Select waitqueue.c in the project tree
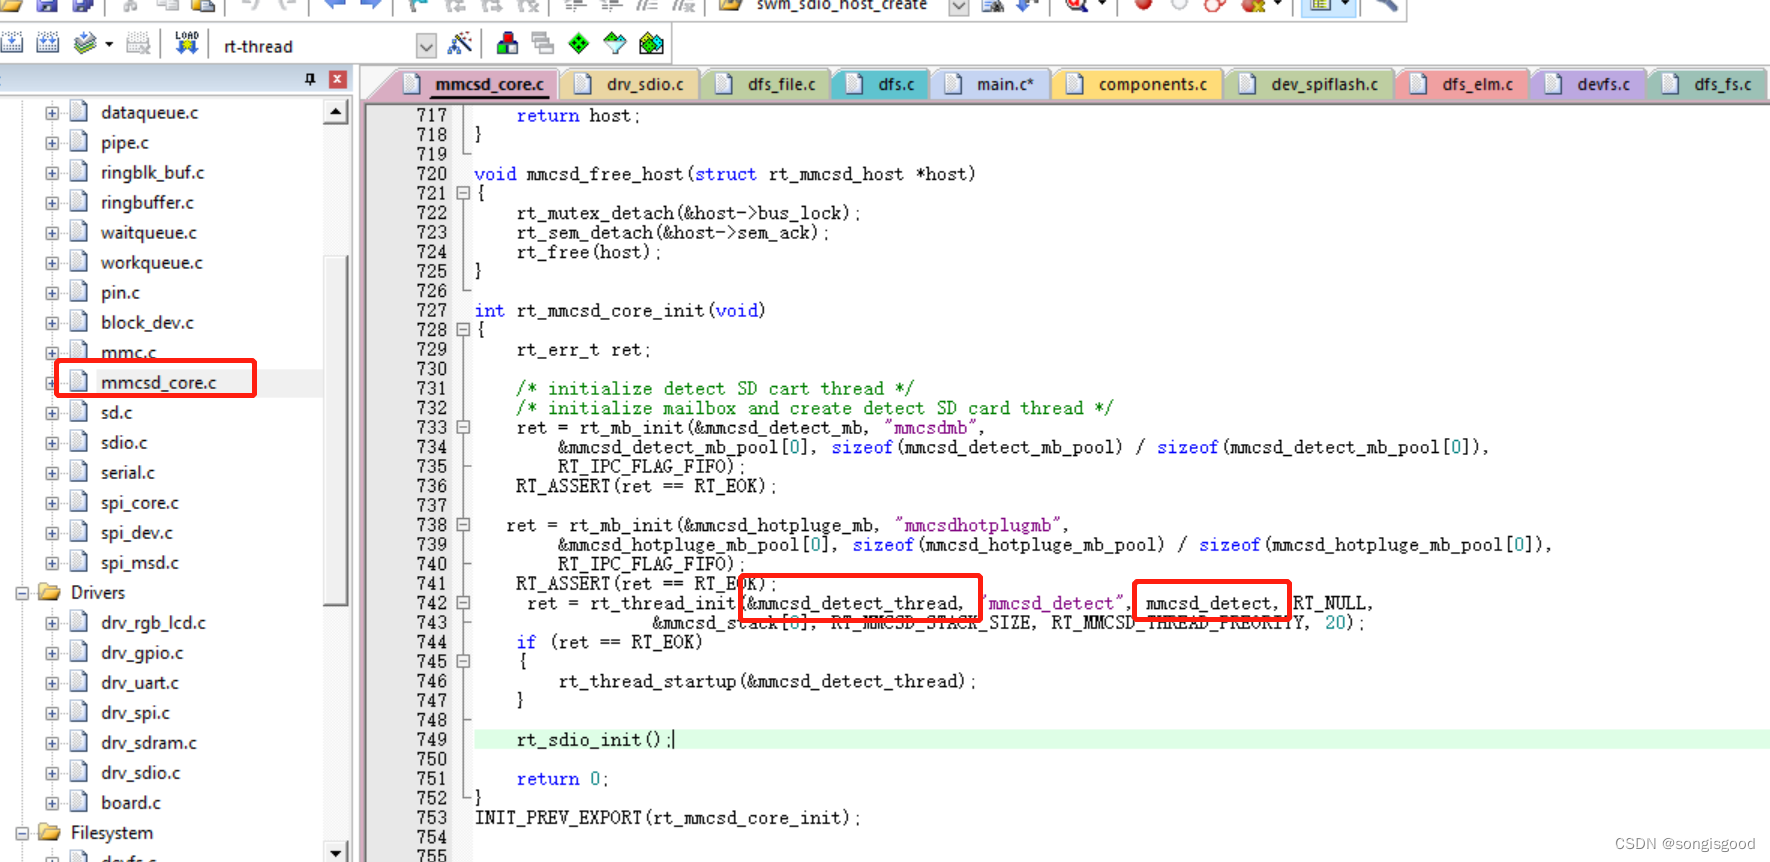 point(148,233)
